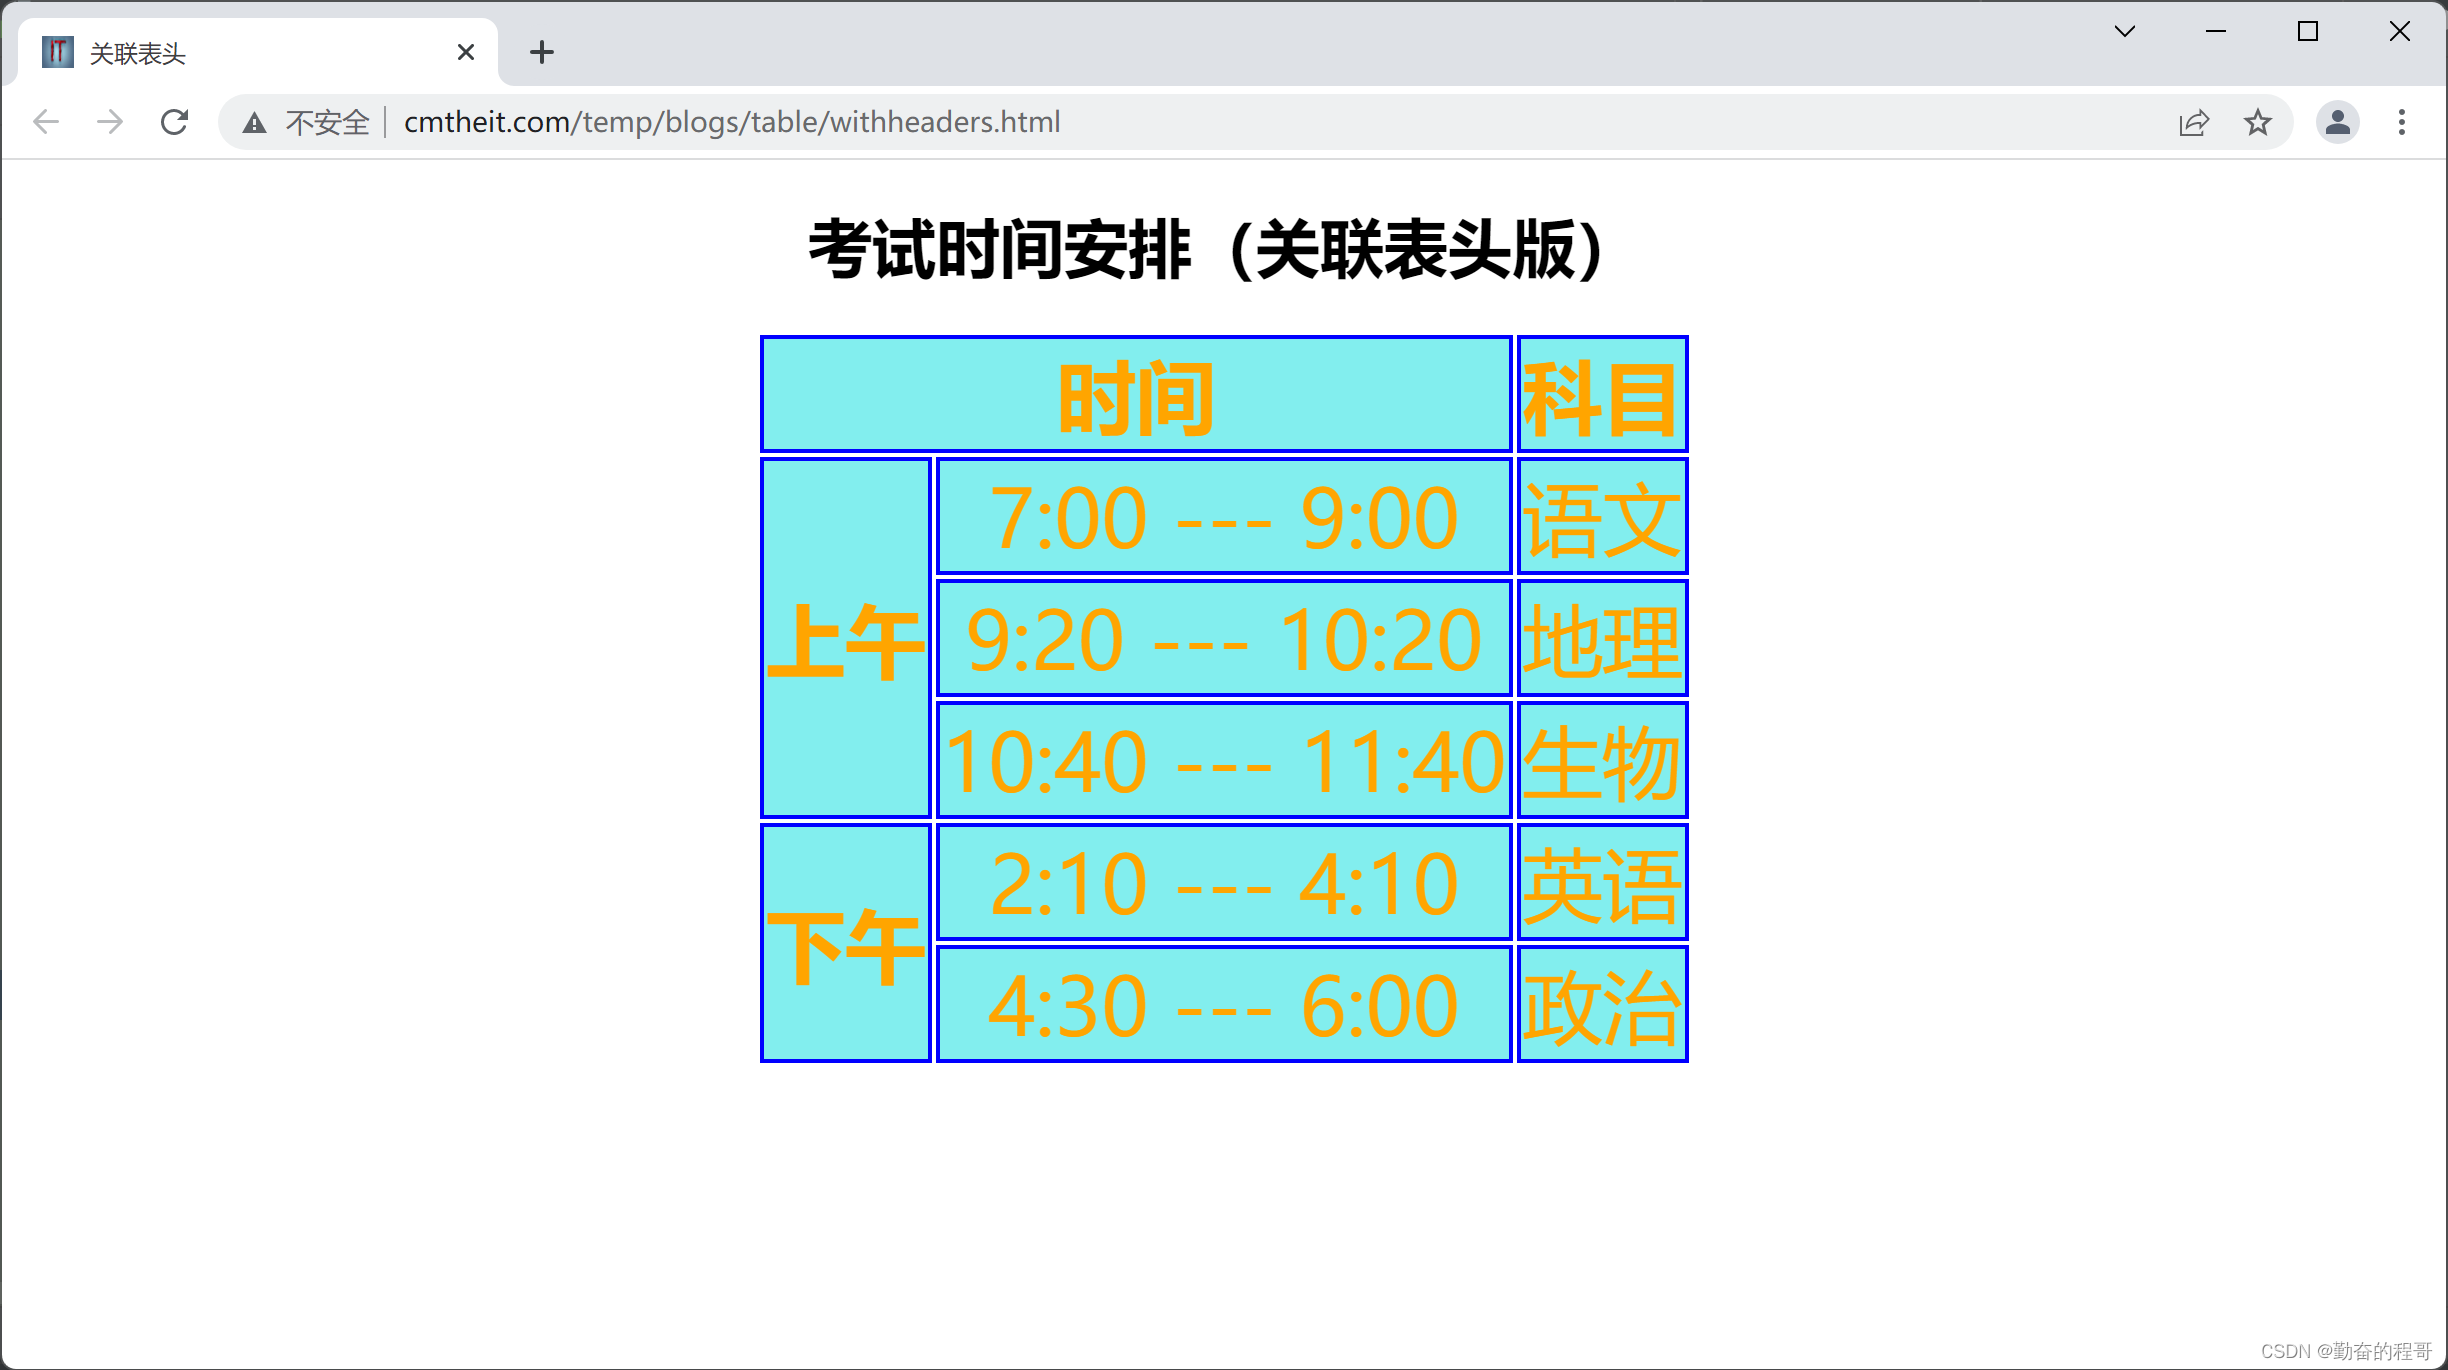Image resolution: width=2448 pixels, height=1370 pixels.
Task: Click the browser back arrow
Action: (x=46, y=122)
